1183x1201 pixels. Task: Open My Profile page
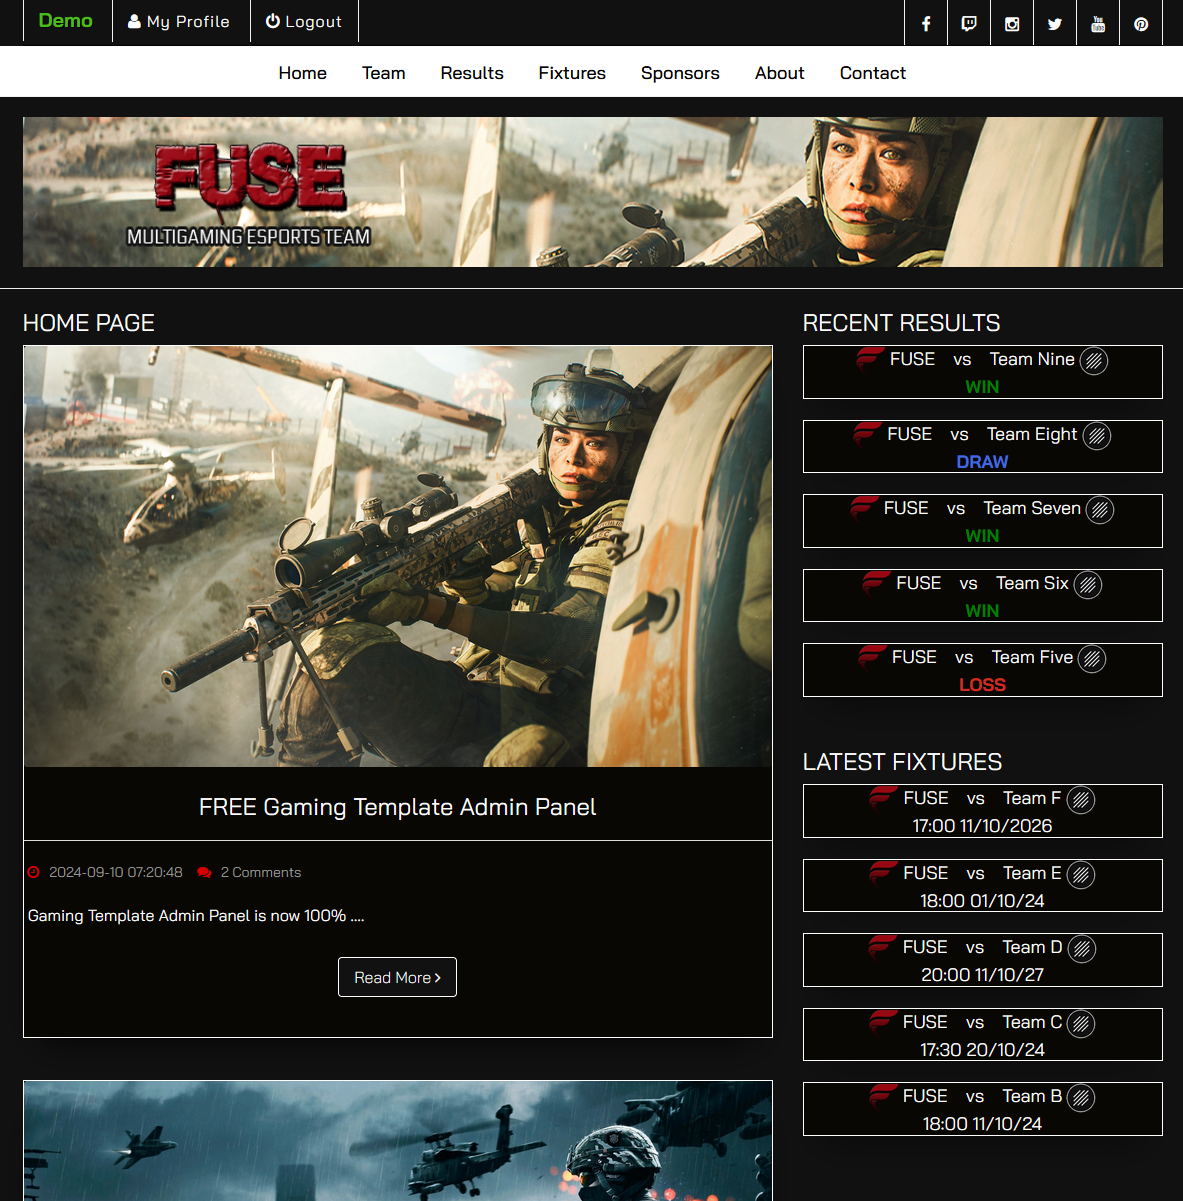(x=180, y=22)
